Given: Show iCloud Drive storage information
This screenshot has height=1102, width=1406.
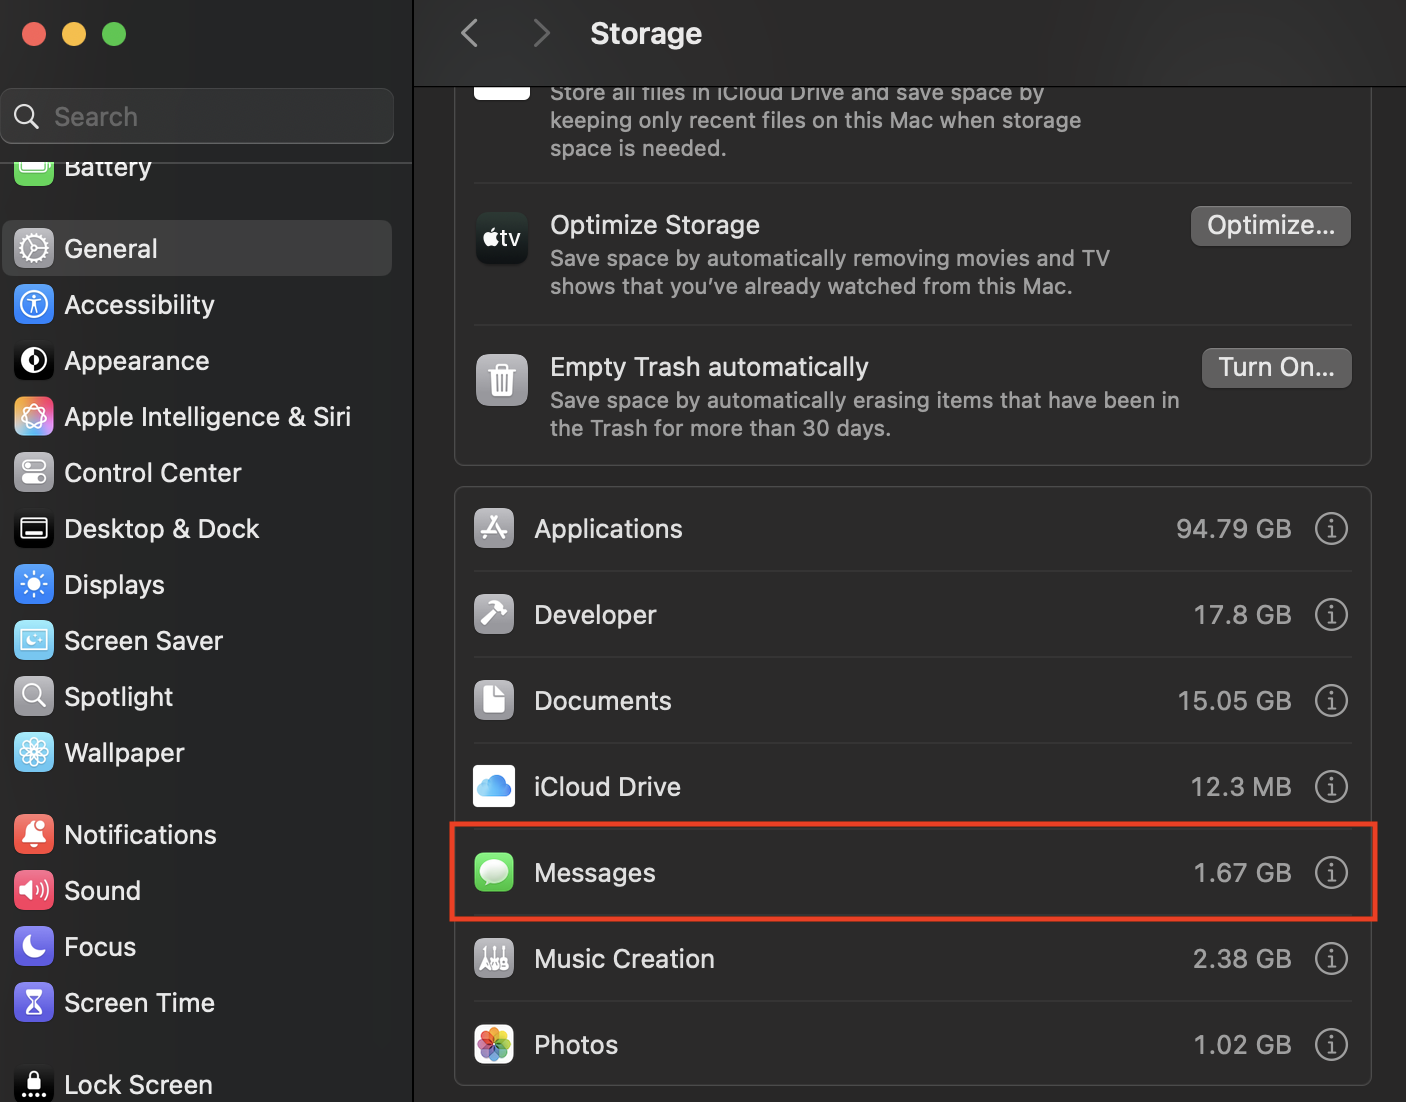Looking at the screenshot, I should (x=1331, y=786).
